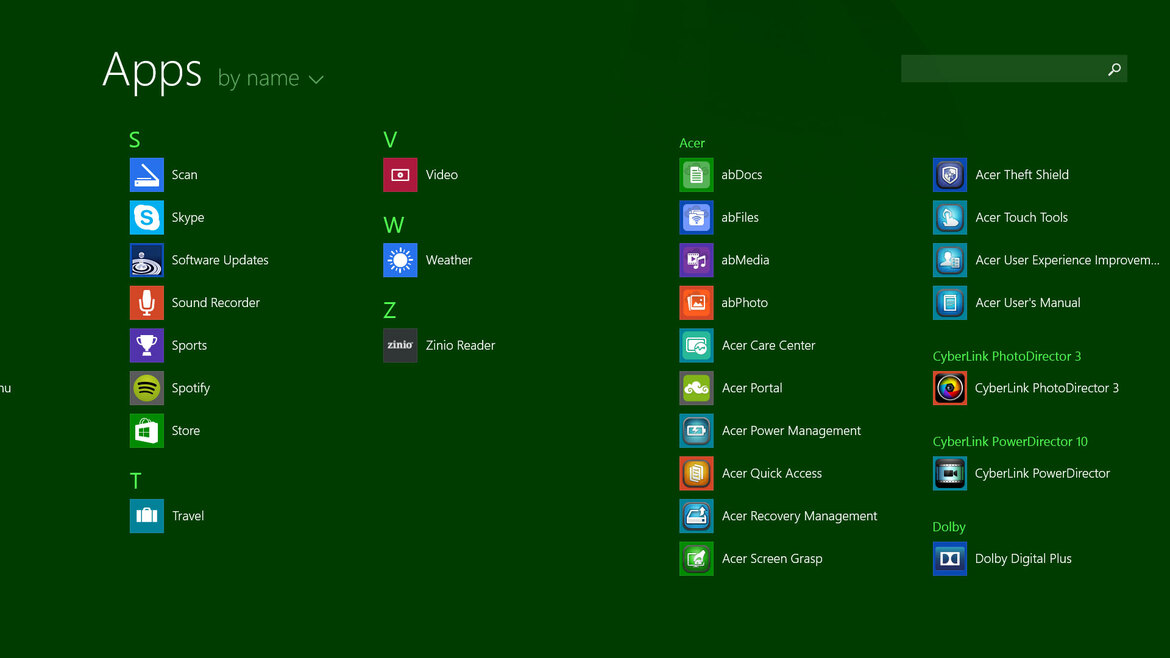The image size is (1170, 658).
Task: Open the 'by name' sort dropdown
Action: 271,78
